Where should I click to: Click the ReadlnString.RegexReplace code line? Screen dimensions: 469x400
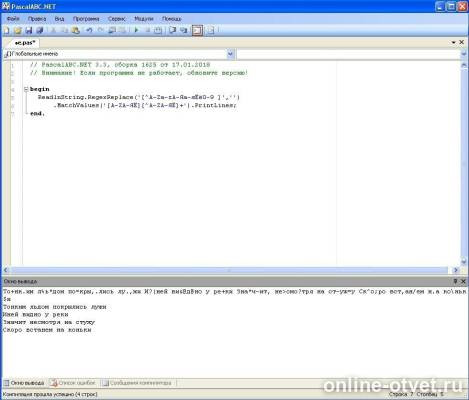[139, 97]
